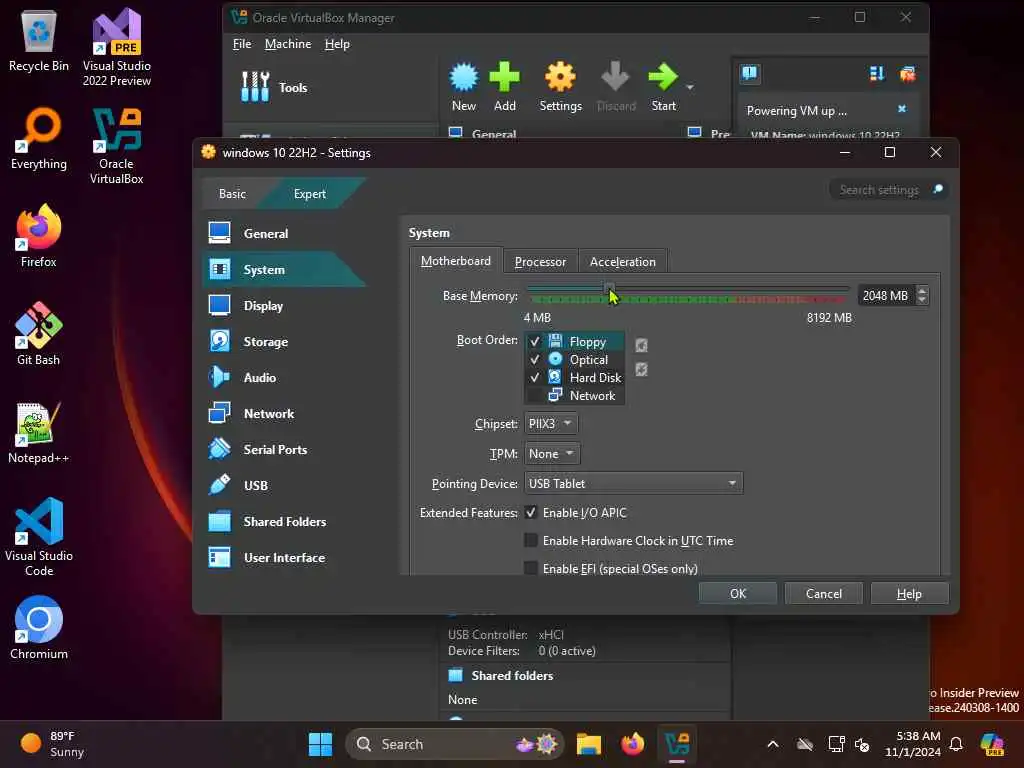1024x768 pixels.
Task: Click the search settings magnifier icon
Action: (x=938, y=189)
